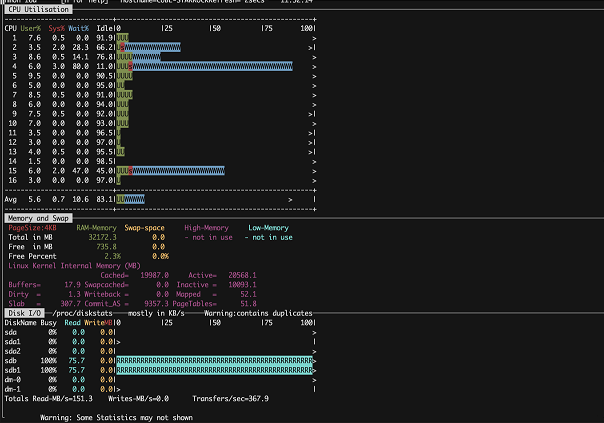This screenshot has height=423, width=604.
Task: Click the sda disk name
Action: 11,332
